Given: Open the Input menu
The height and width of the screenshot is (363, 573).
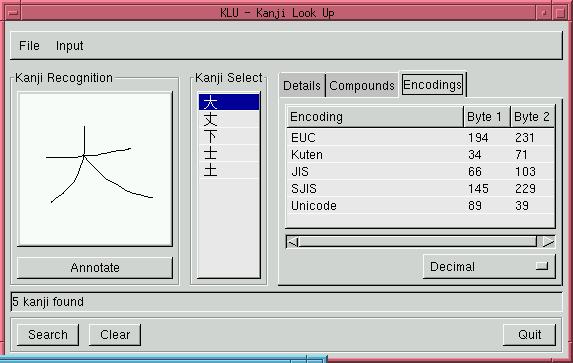Looking at the screenshot, I should tap(69, 46).
